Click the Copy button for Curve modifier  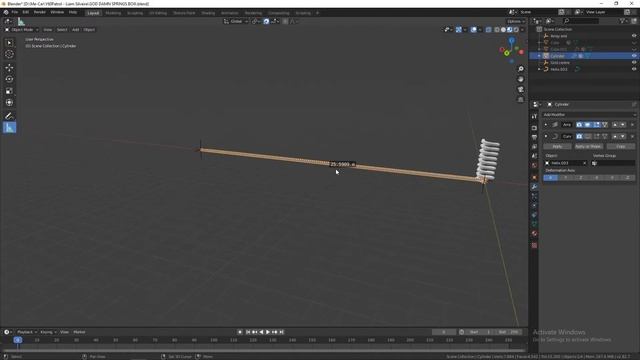click(x=620, y=147)
